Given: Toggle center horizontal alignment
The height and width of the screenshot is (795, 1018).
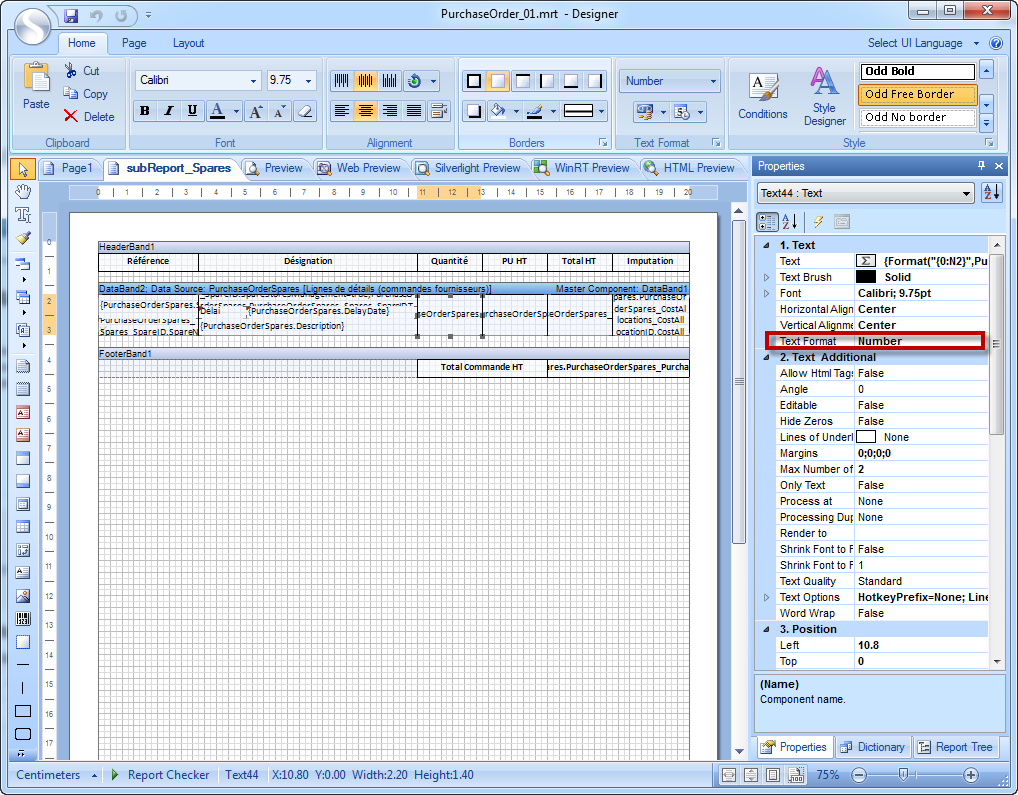Looking at the screenshot, I should (x=366, y=112).
